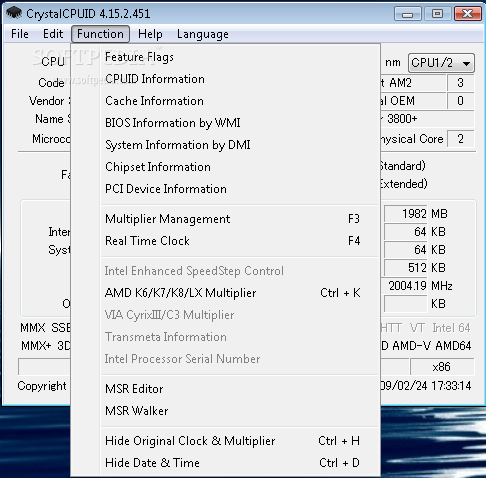486x478 pixels.
Task: Click the Copyright text
Action: pos(42,386)
